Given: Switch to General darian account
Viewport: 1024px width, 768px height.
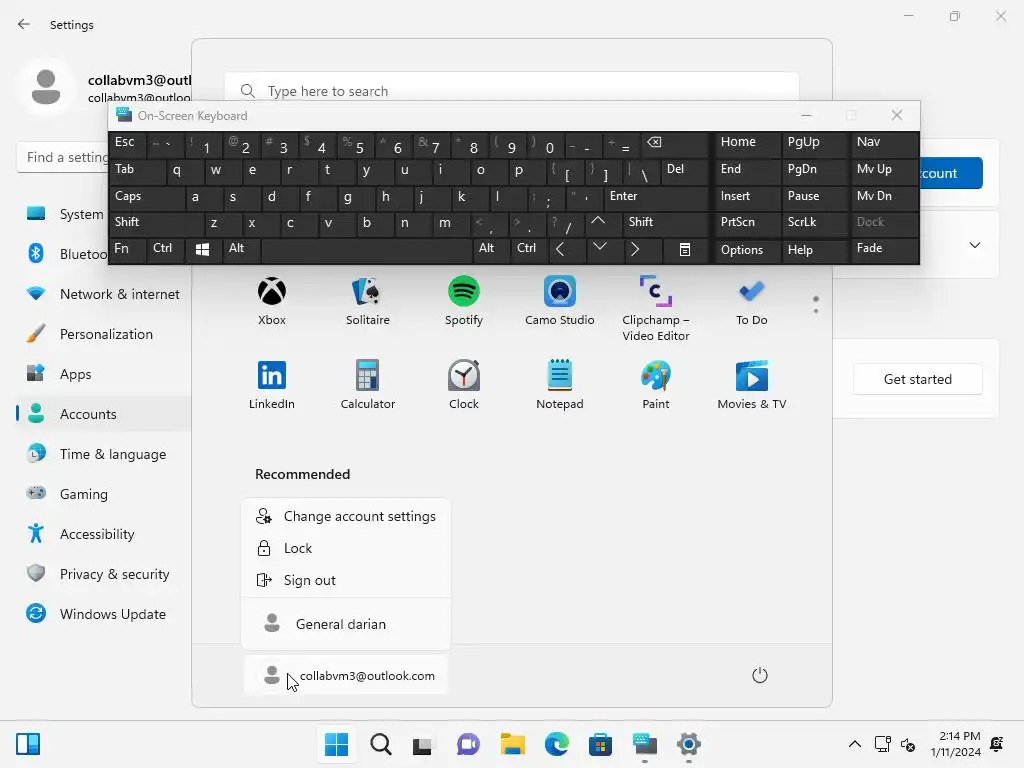Looking at the screenshot, I should [346, 624].
